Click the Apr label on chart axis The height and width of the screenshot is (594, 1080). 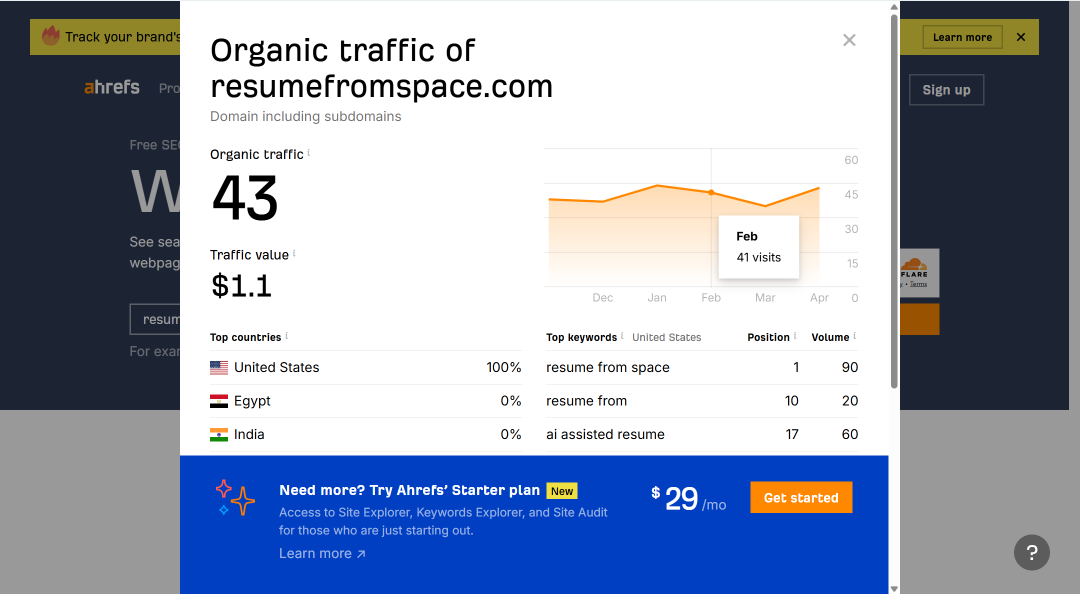click(820, 298)
